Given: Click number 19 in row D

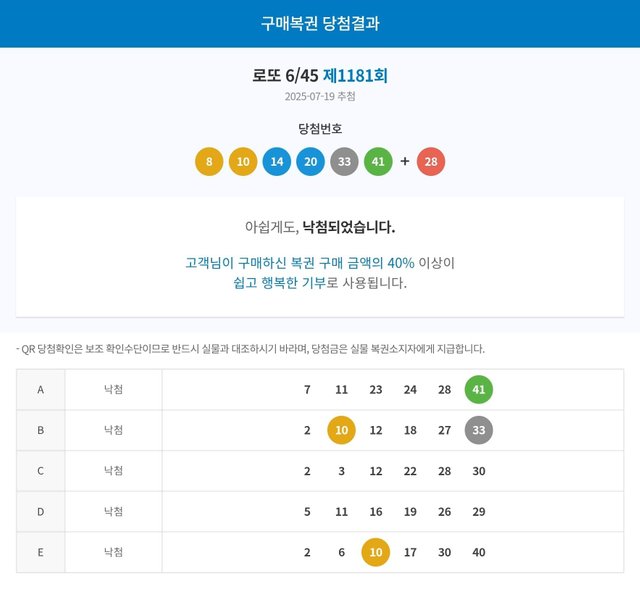Looking at the screenshot, I should point(410,512).
